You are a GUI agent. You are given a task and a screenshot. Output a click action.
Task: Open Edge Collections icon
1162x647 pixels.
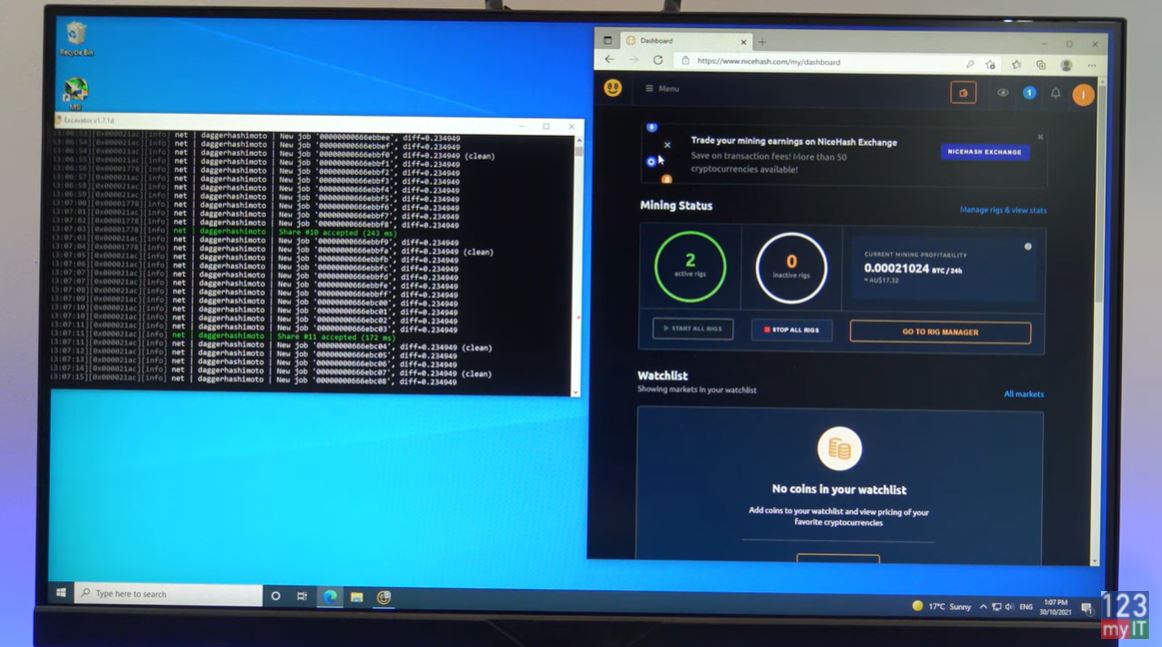[1040, 65]
